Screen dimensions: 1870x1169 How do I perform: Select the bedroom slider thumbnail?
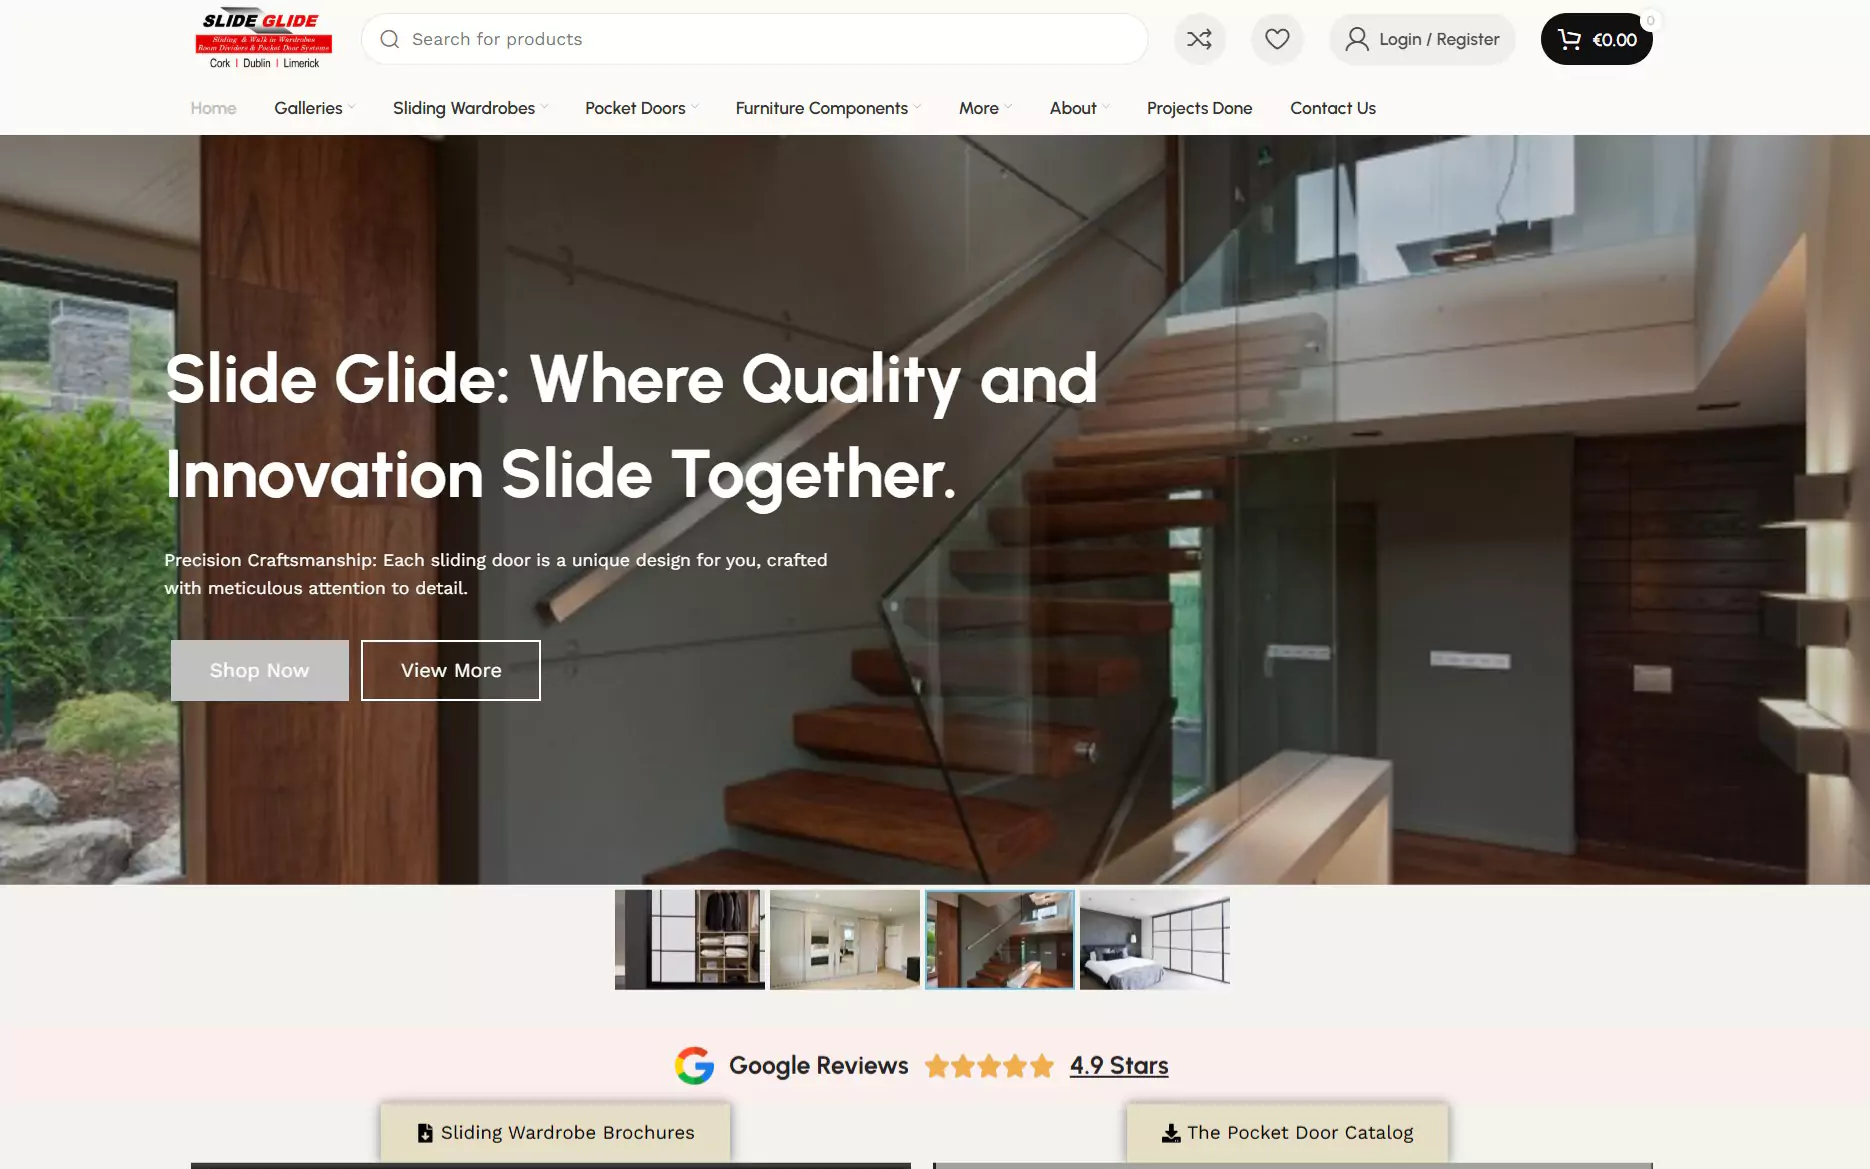pyautogui.click(x=1154, y=940)
